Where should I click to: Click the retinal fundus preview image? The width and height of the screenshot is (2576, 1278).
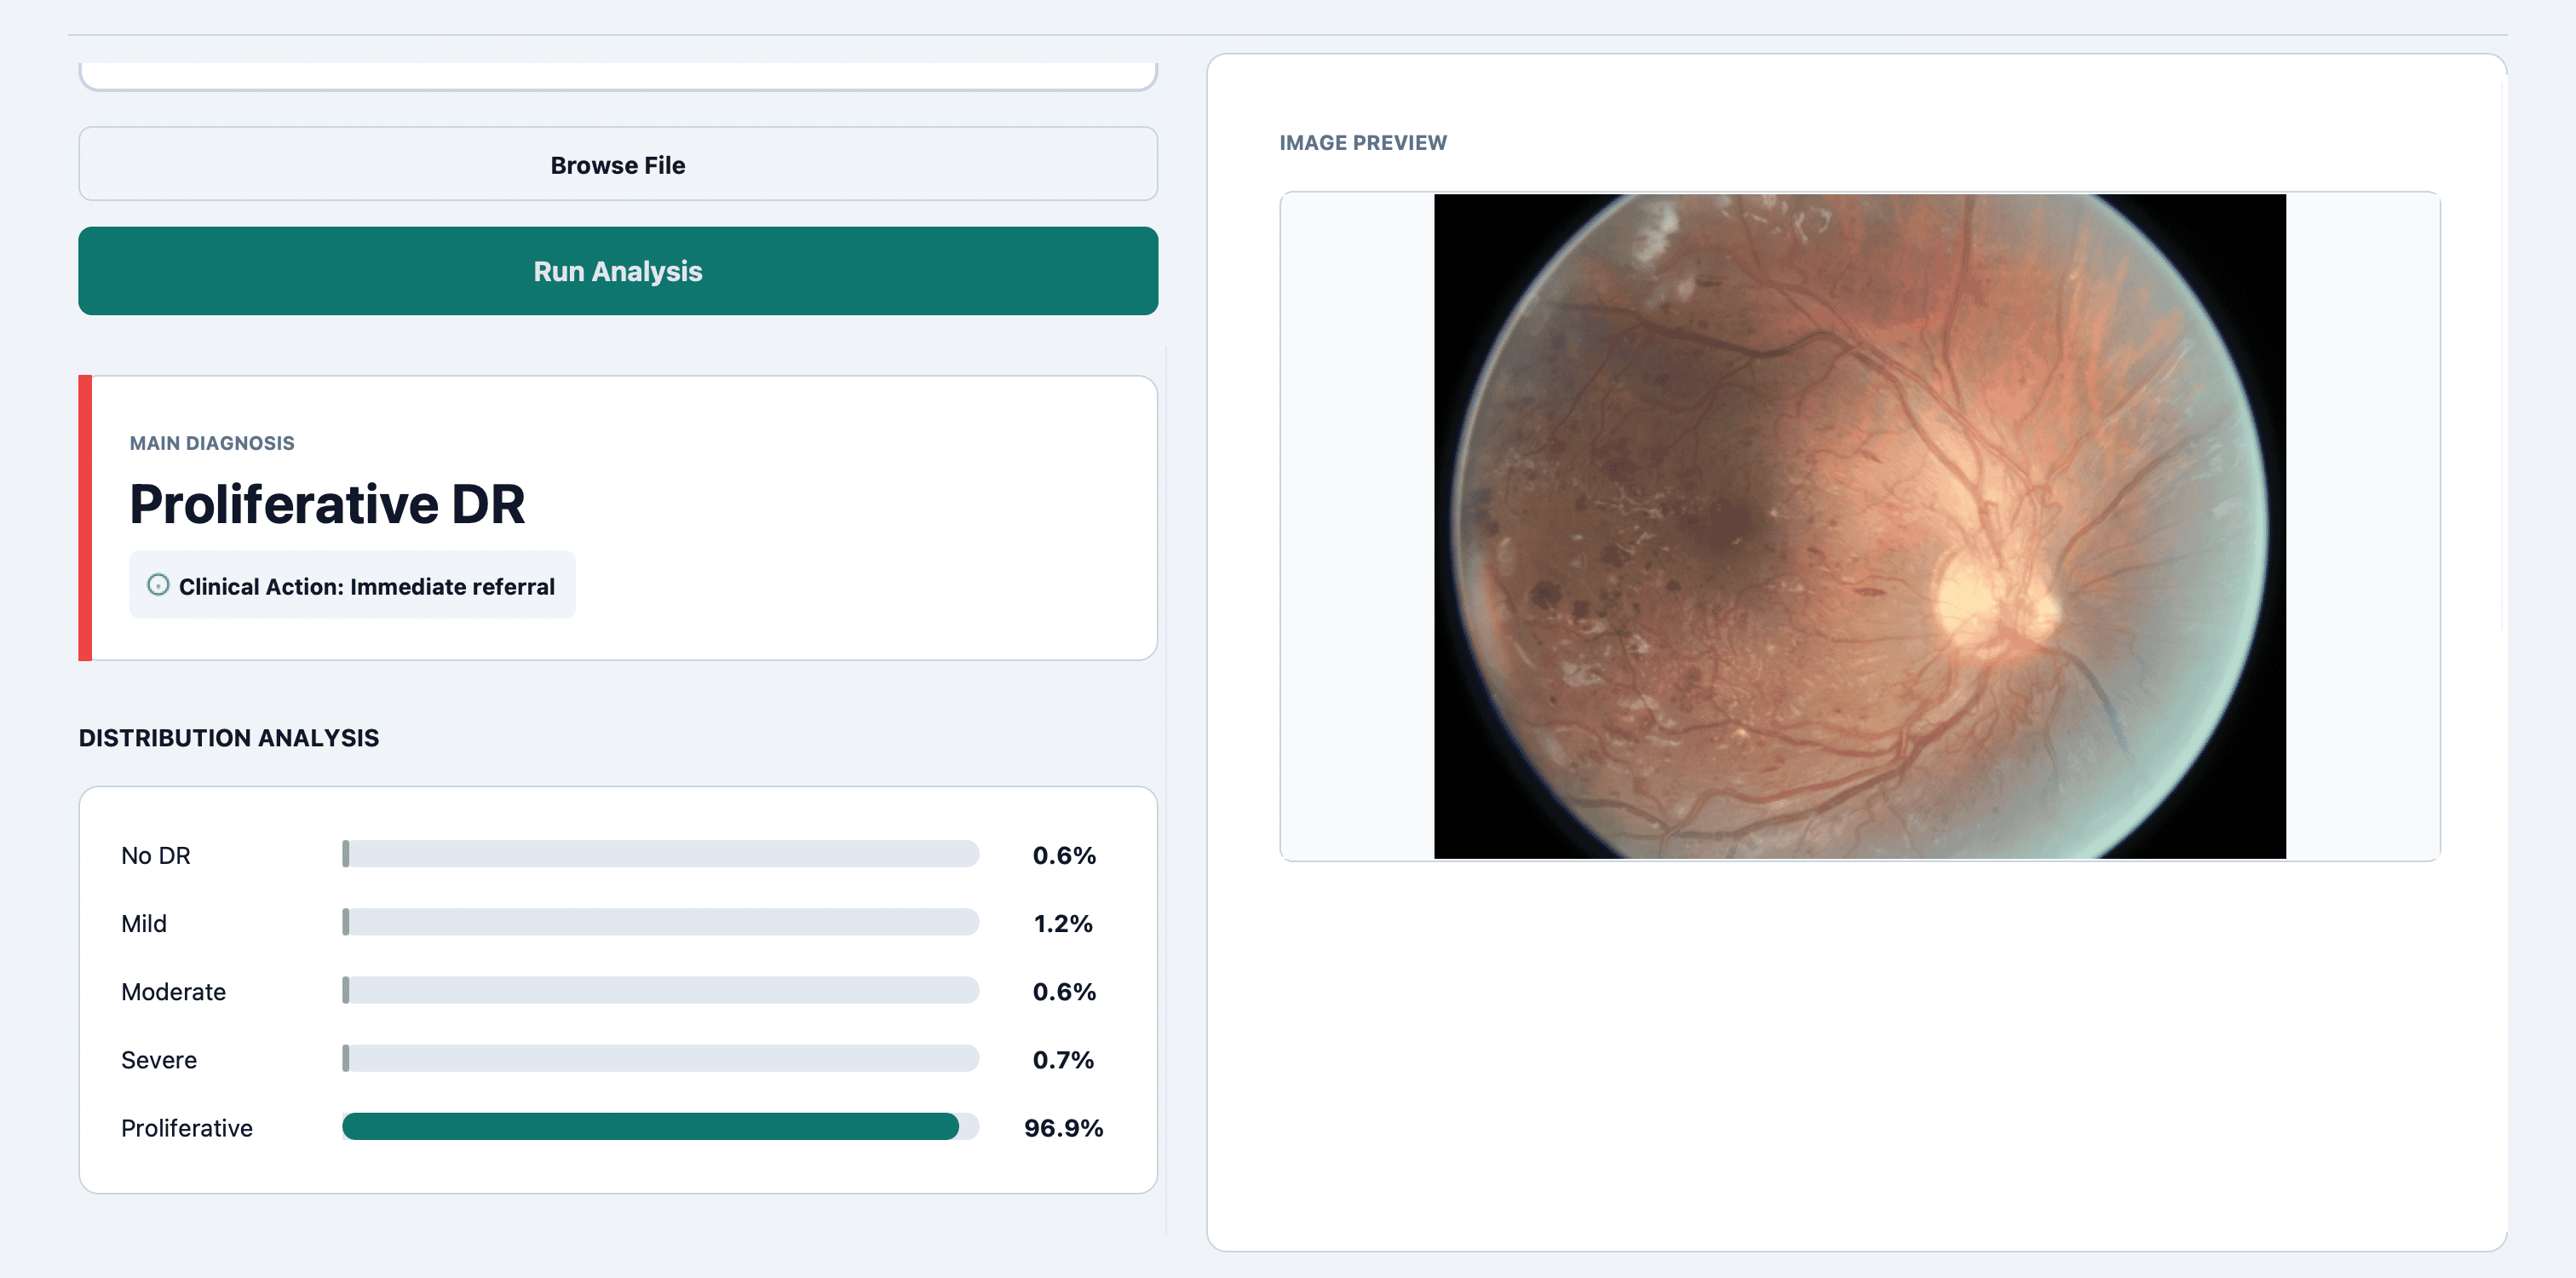[1859, 526]
